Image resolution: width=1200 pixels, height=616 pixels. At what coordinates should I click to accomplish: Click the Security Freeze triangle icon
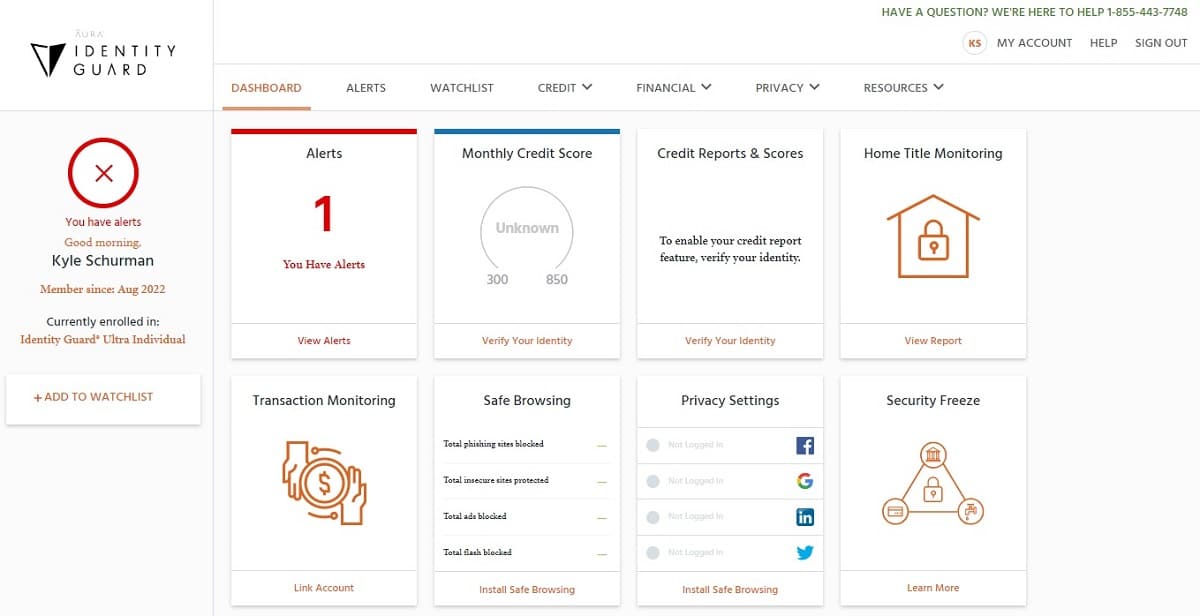[933, 484]
